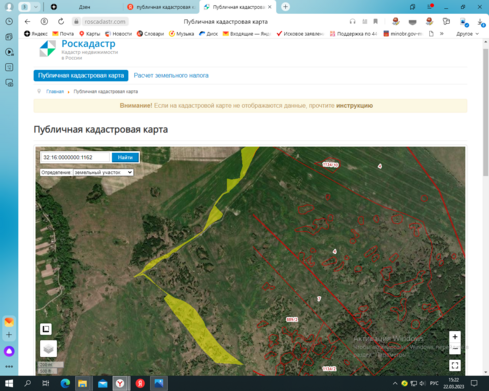Toggle fullscreen map view

pos(455,365)
